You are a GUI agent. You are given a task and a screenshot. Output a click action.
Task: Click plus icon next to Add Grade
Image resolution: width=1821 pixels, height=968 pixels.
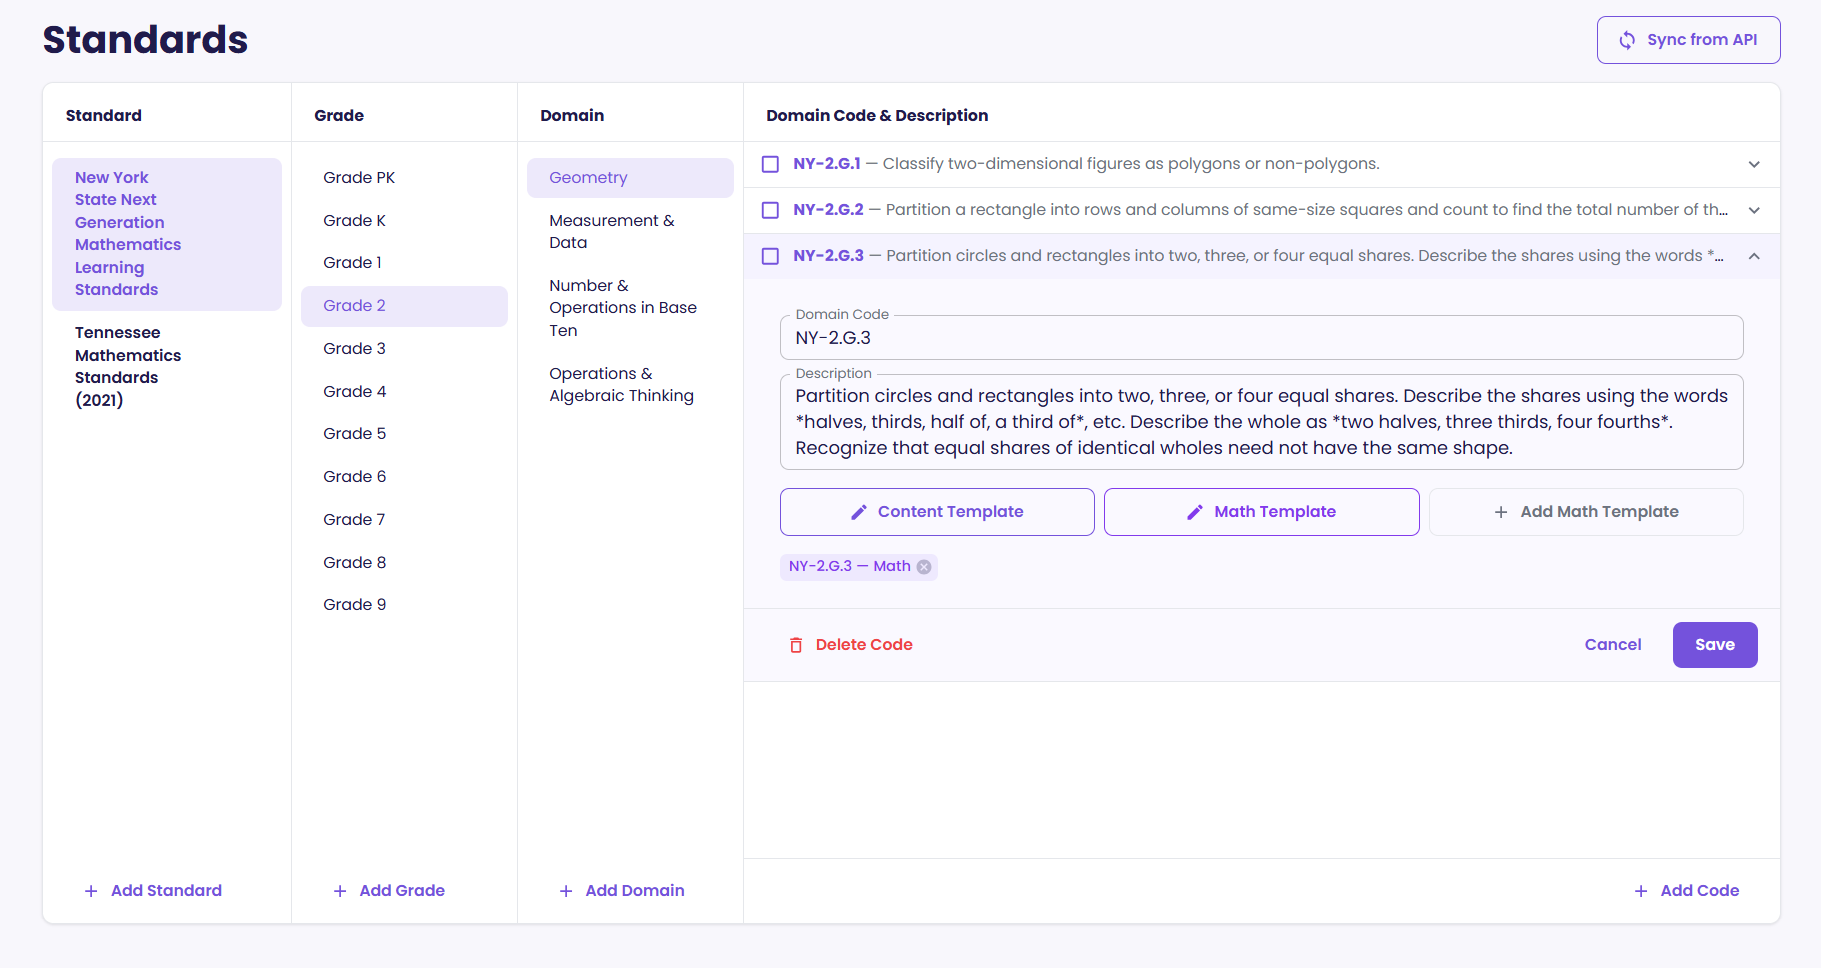(340, 891)
